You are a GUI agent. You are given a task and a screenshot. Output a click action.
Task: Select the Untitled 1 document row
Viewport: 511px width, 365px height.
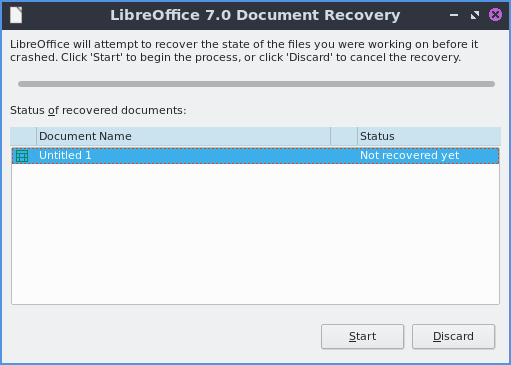pos(255,156)
